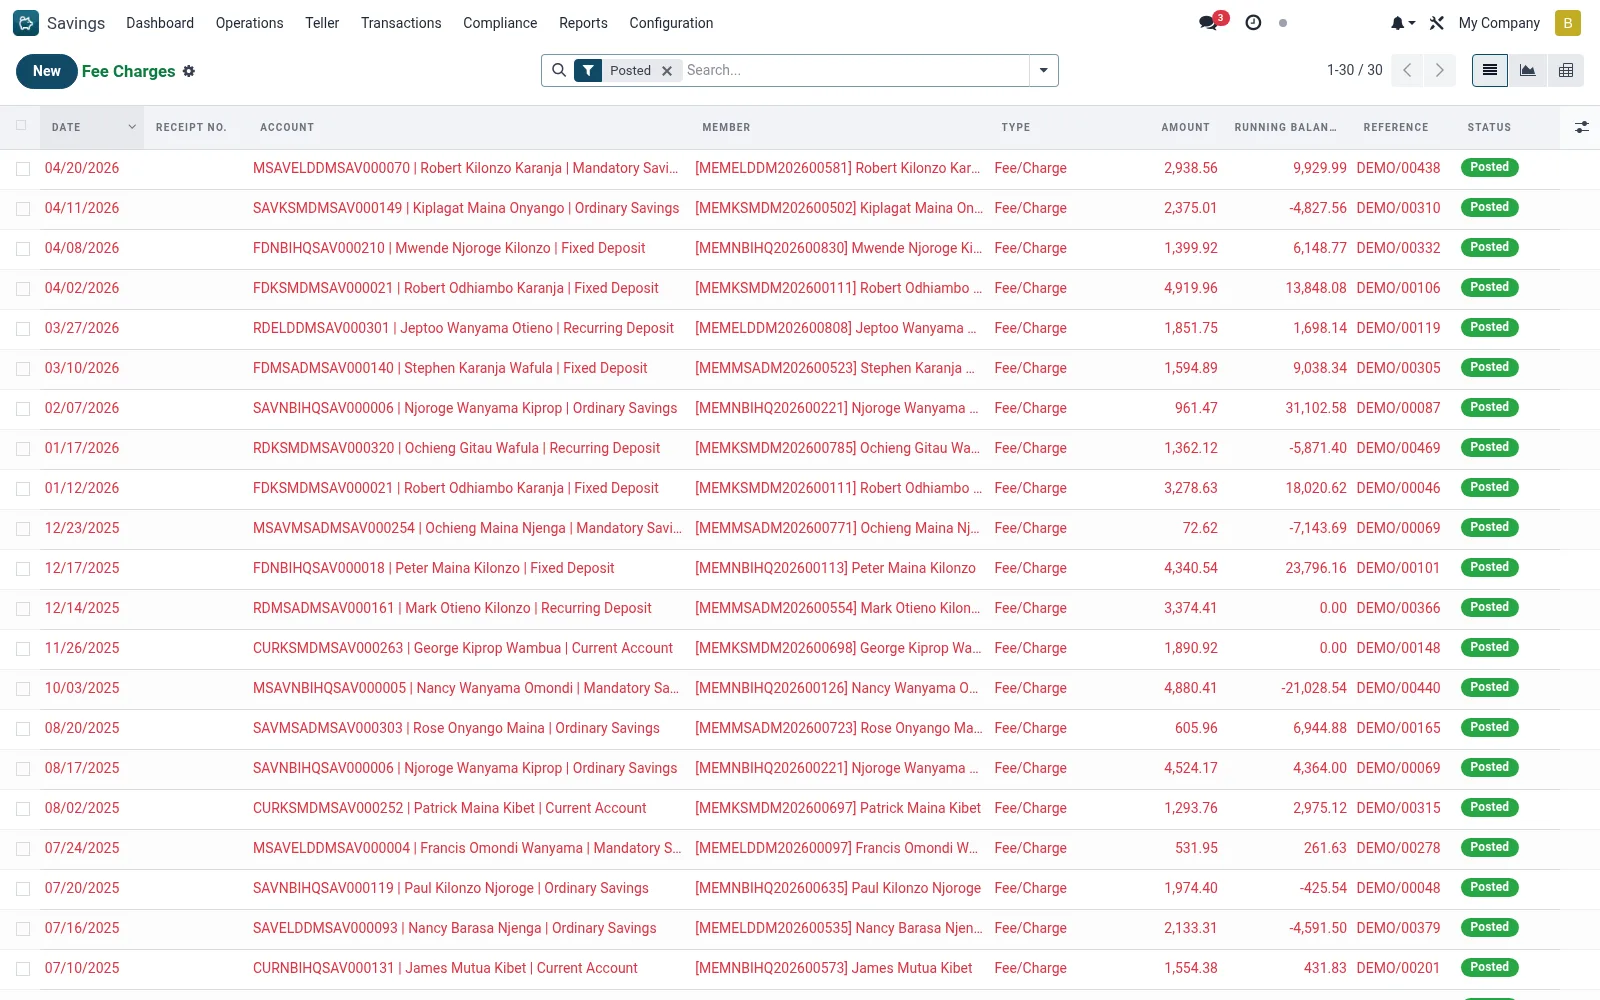The image size is (1600, 1000).
Task: Open the Savings app home icon
Action: (26, 23)
